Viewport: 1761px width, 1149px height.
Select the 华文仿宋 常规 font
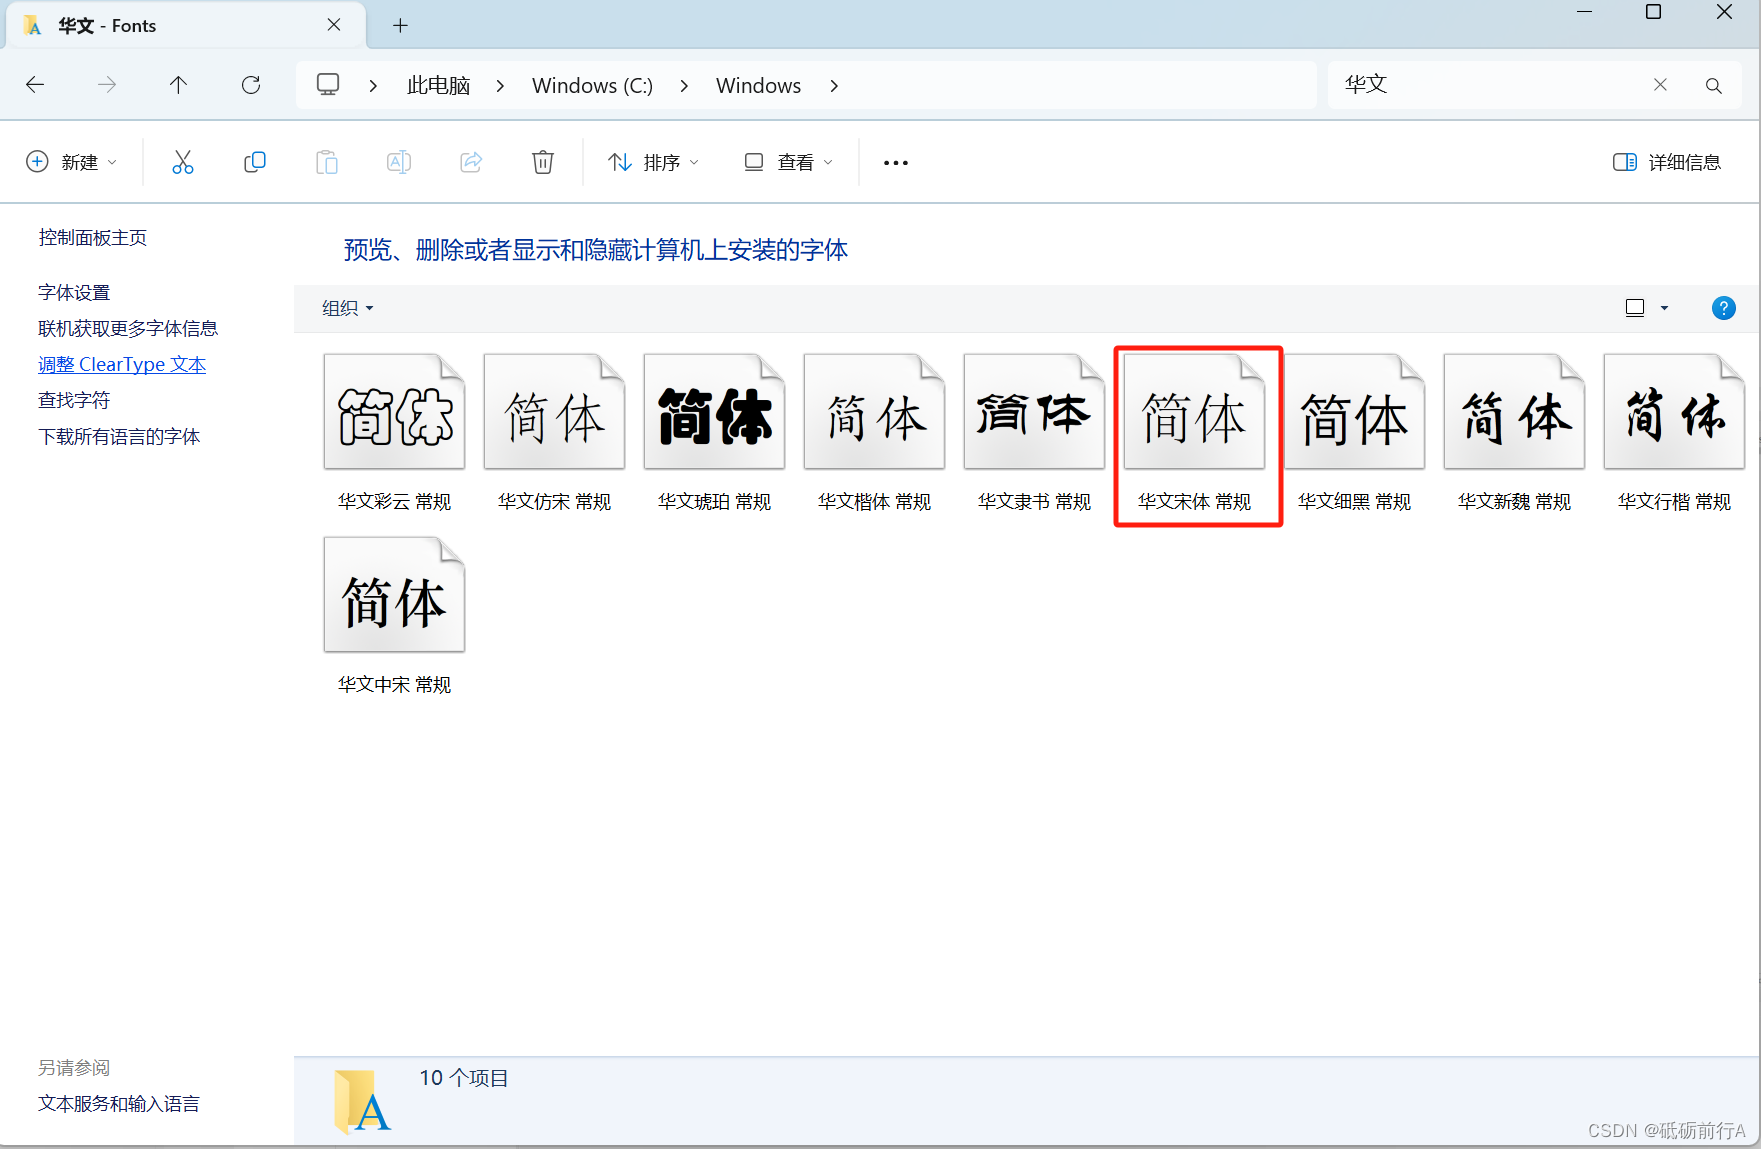click(555, 433)
